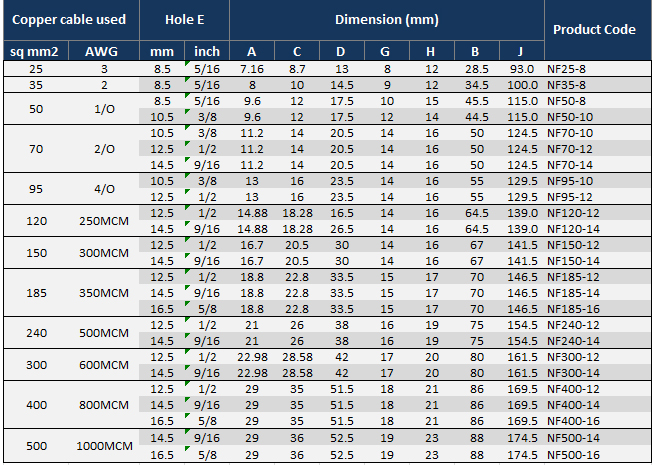
Task: Select product code NF240-14
Action: click(573, 341)
